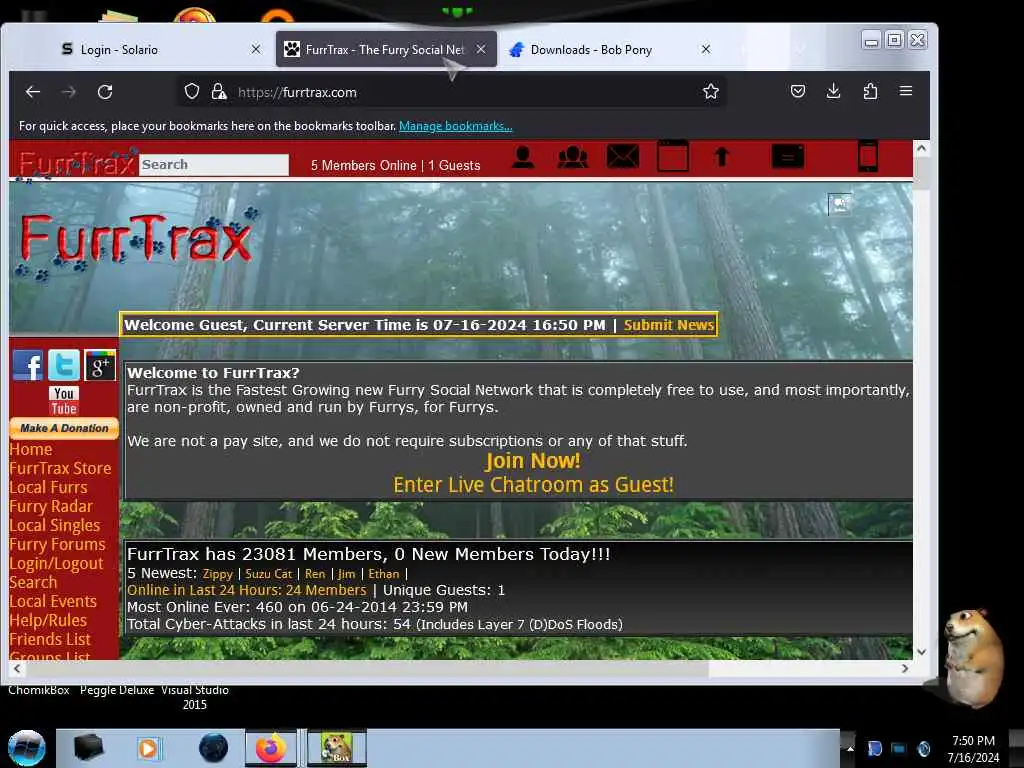Screen dimensions: 1024x768
Task: Open Friends List sidebar link
Action: coord(50,639)
